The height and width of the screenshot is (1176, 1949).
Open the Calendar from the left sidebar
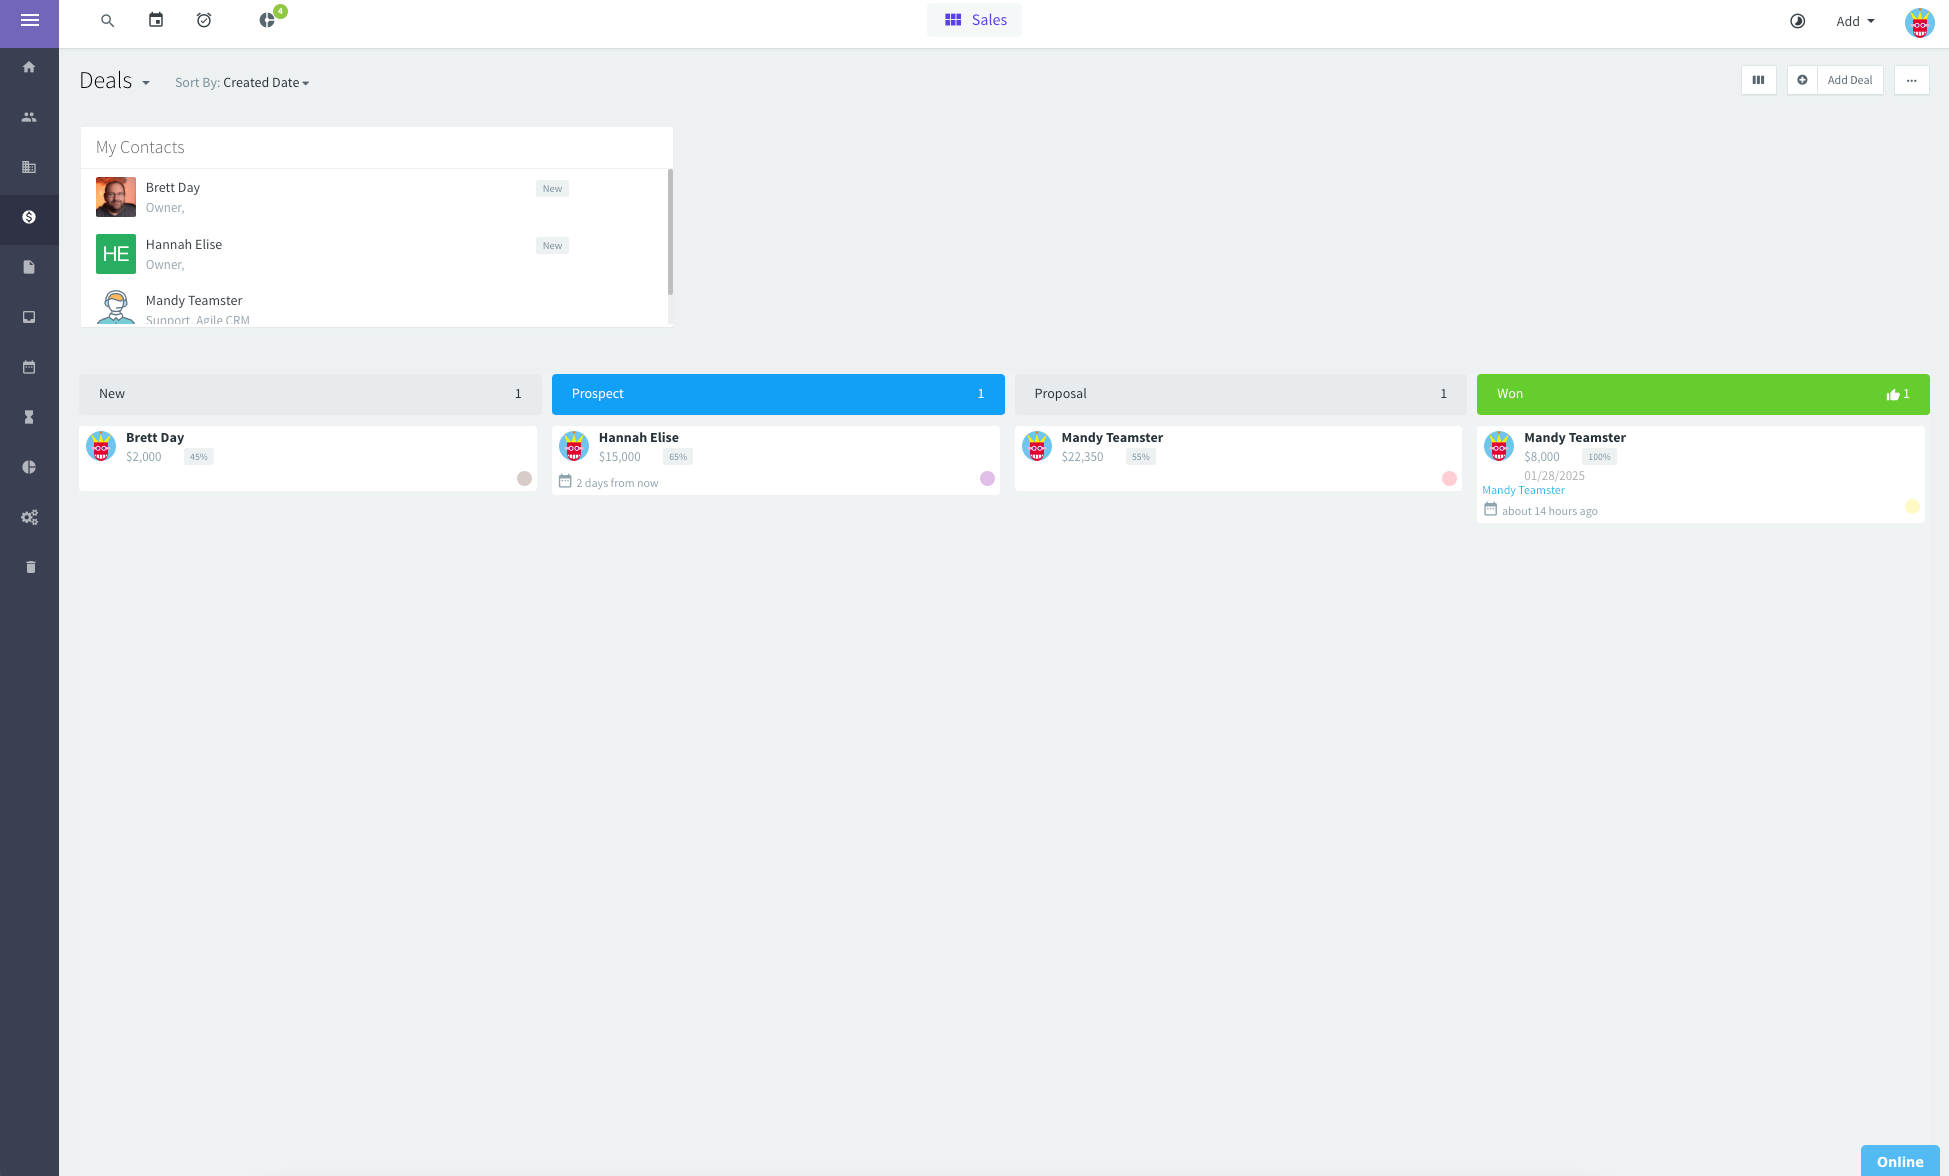pos(29,367)
